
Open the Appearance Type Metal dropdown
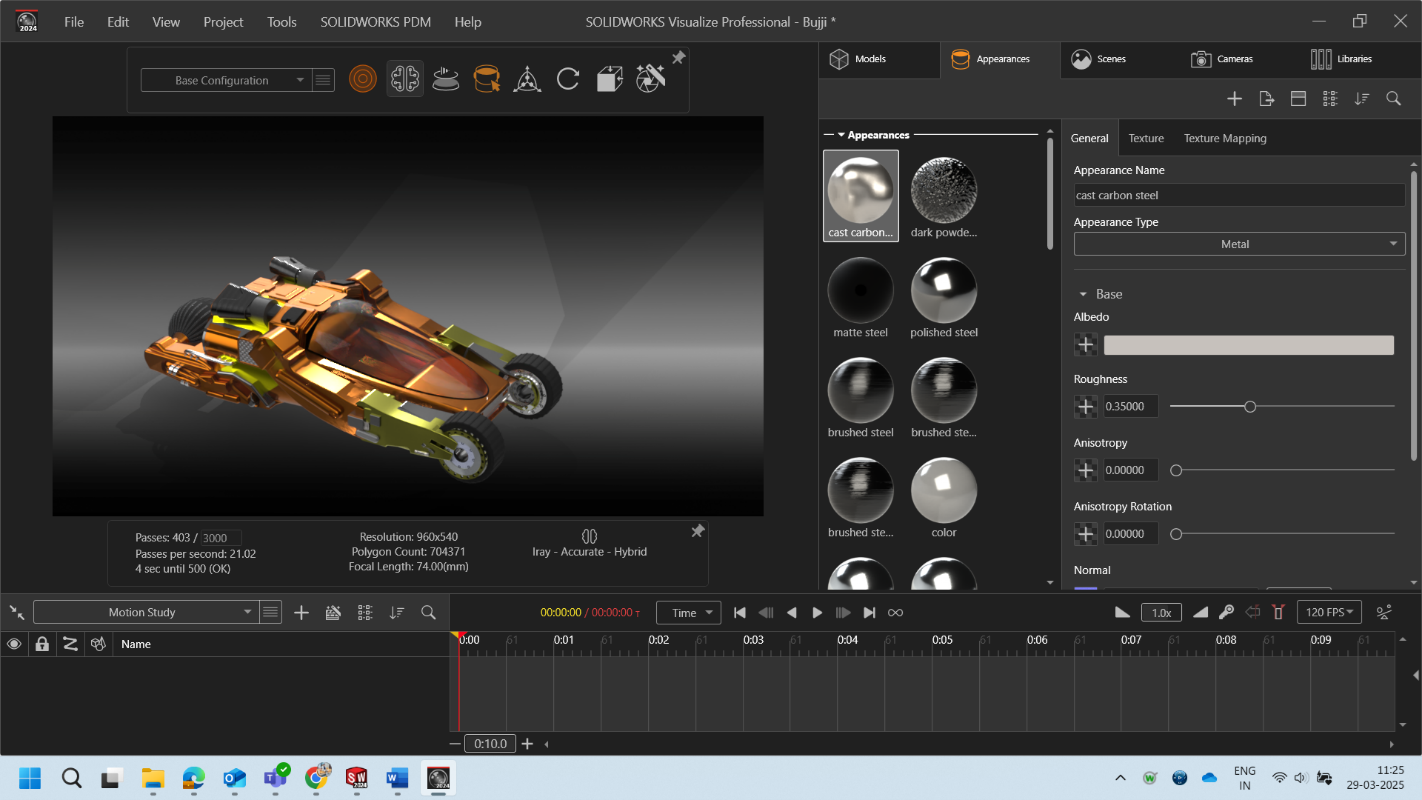click(1239, 244)
